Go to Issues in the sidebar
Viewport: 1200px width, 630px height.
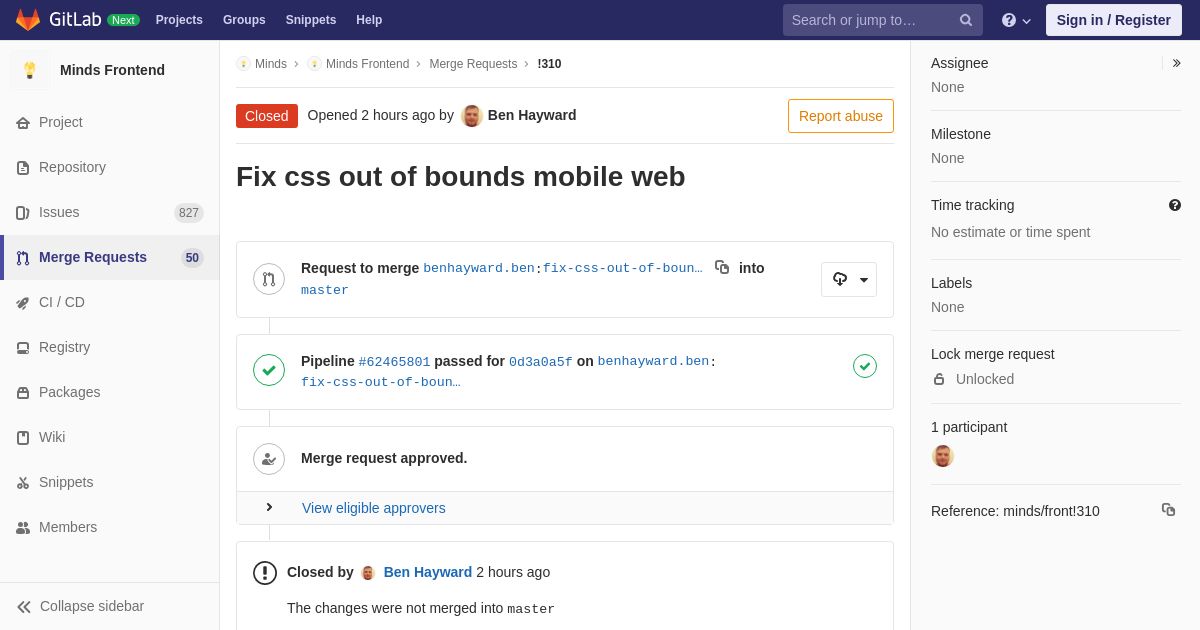59,212
